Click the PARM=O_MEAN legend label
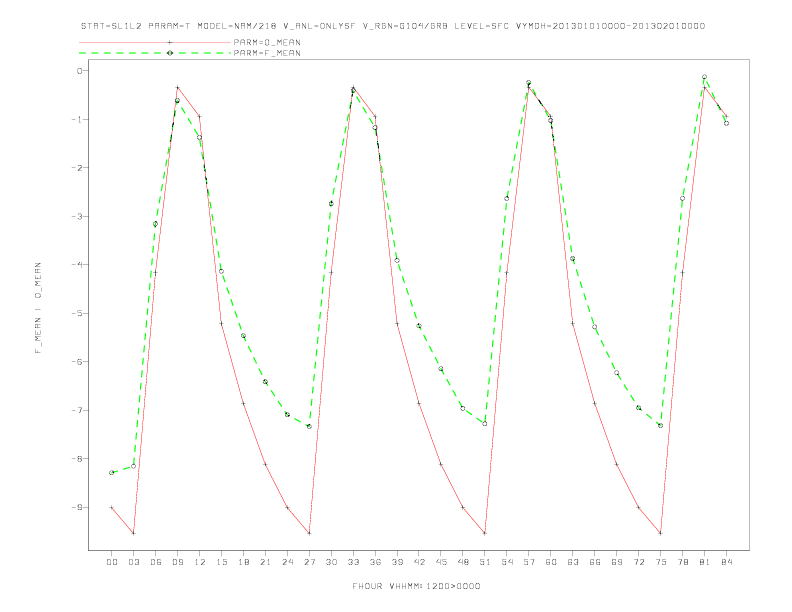792x612 pixels. [x=267, y=42]
